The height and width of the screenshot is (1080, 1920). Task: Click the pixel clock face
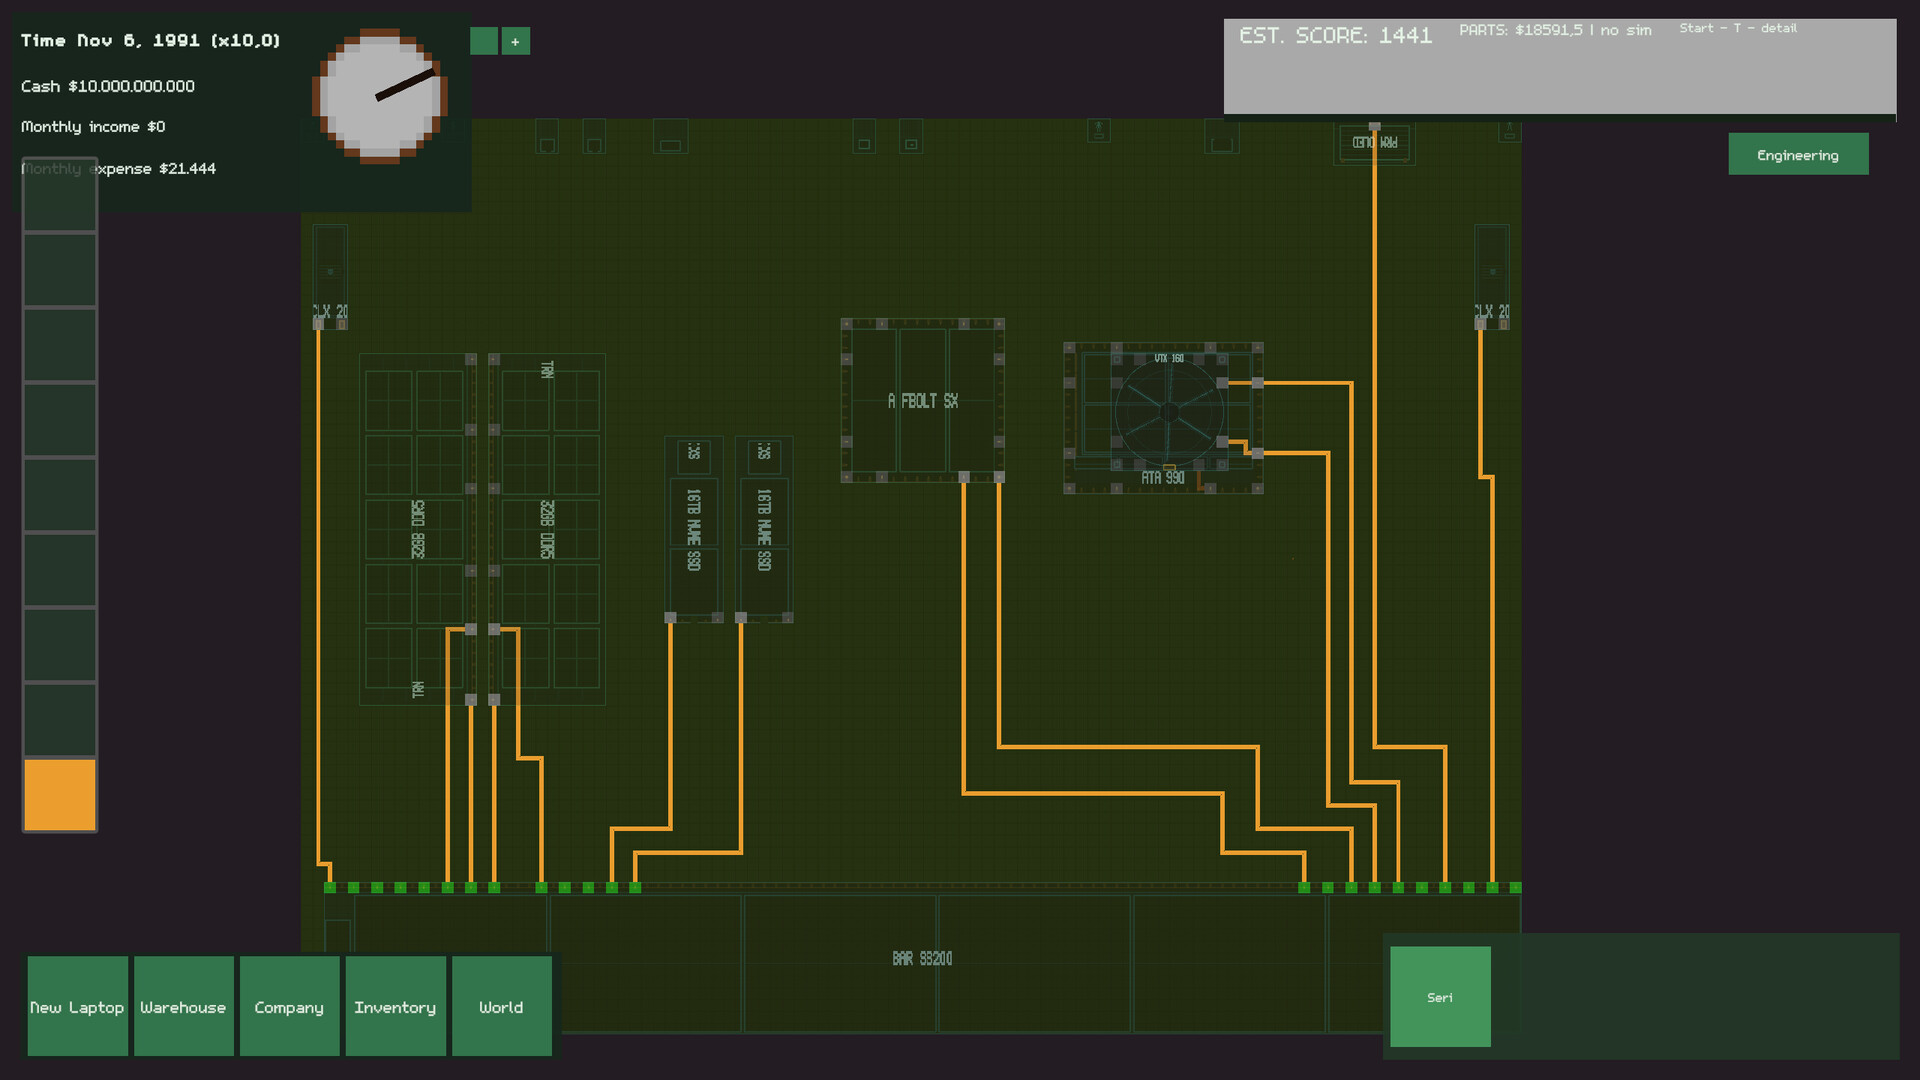[x=380, y=96]
